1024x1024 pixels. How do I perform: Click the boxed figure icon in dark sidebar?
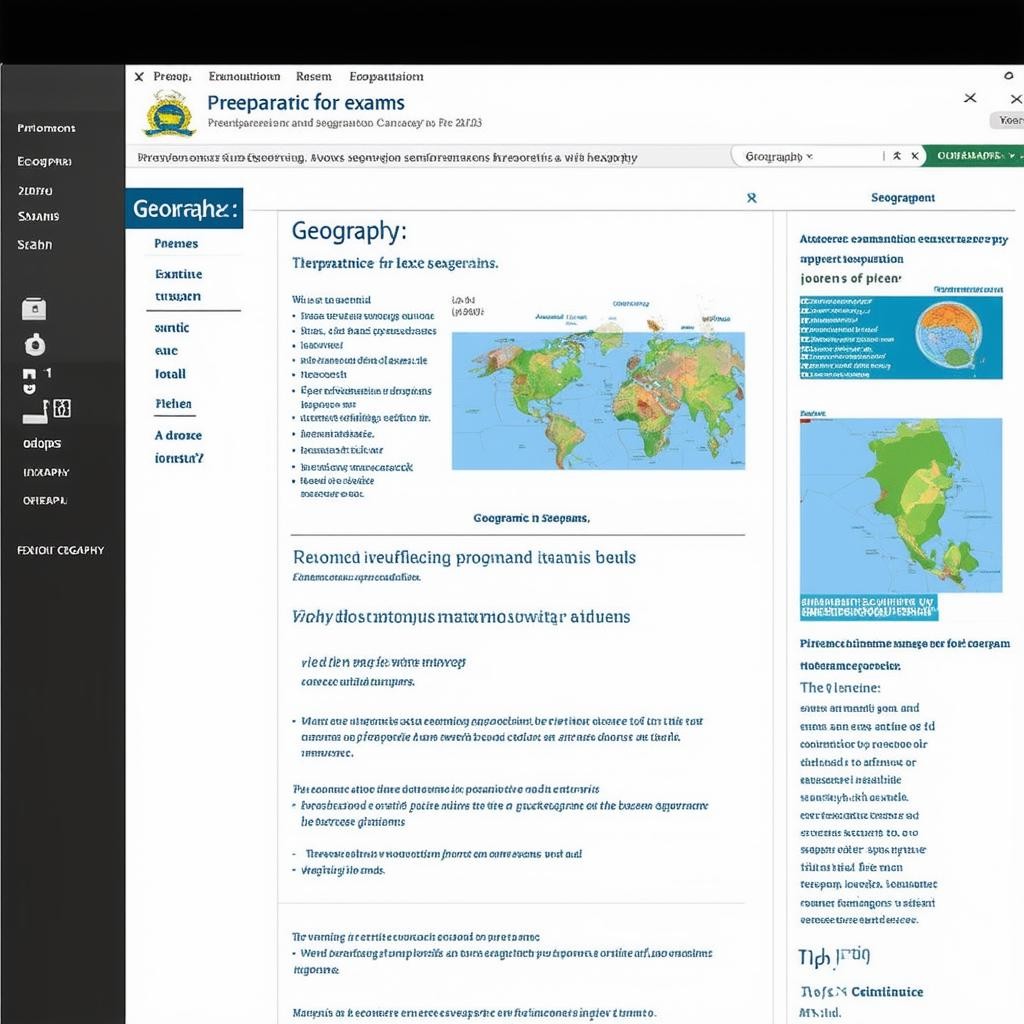pyautogui.click(x=61, y=408)
